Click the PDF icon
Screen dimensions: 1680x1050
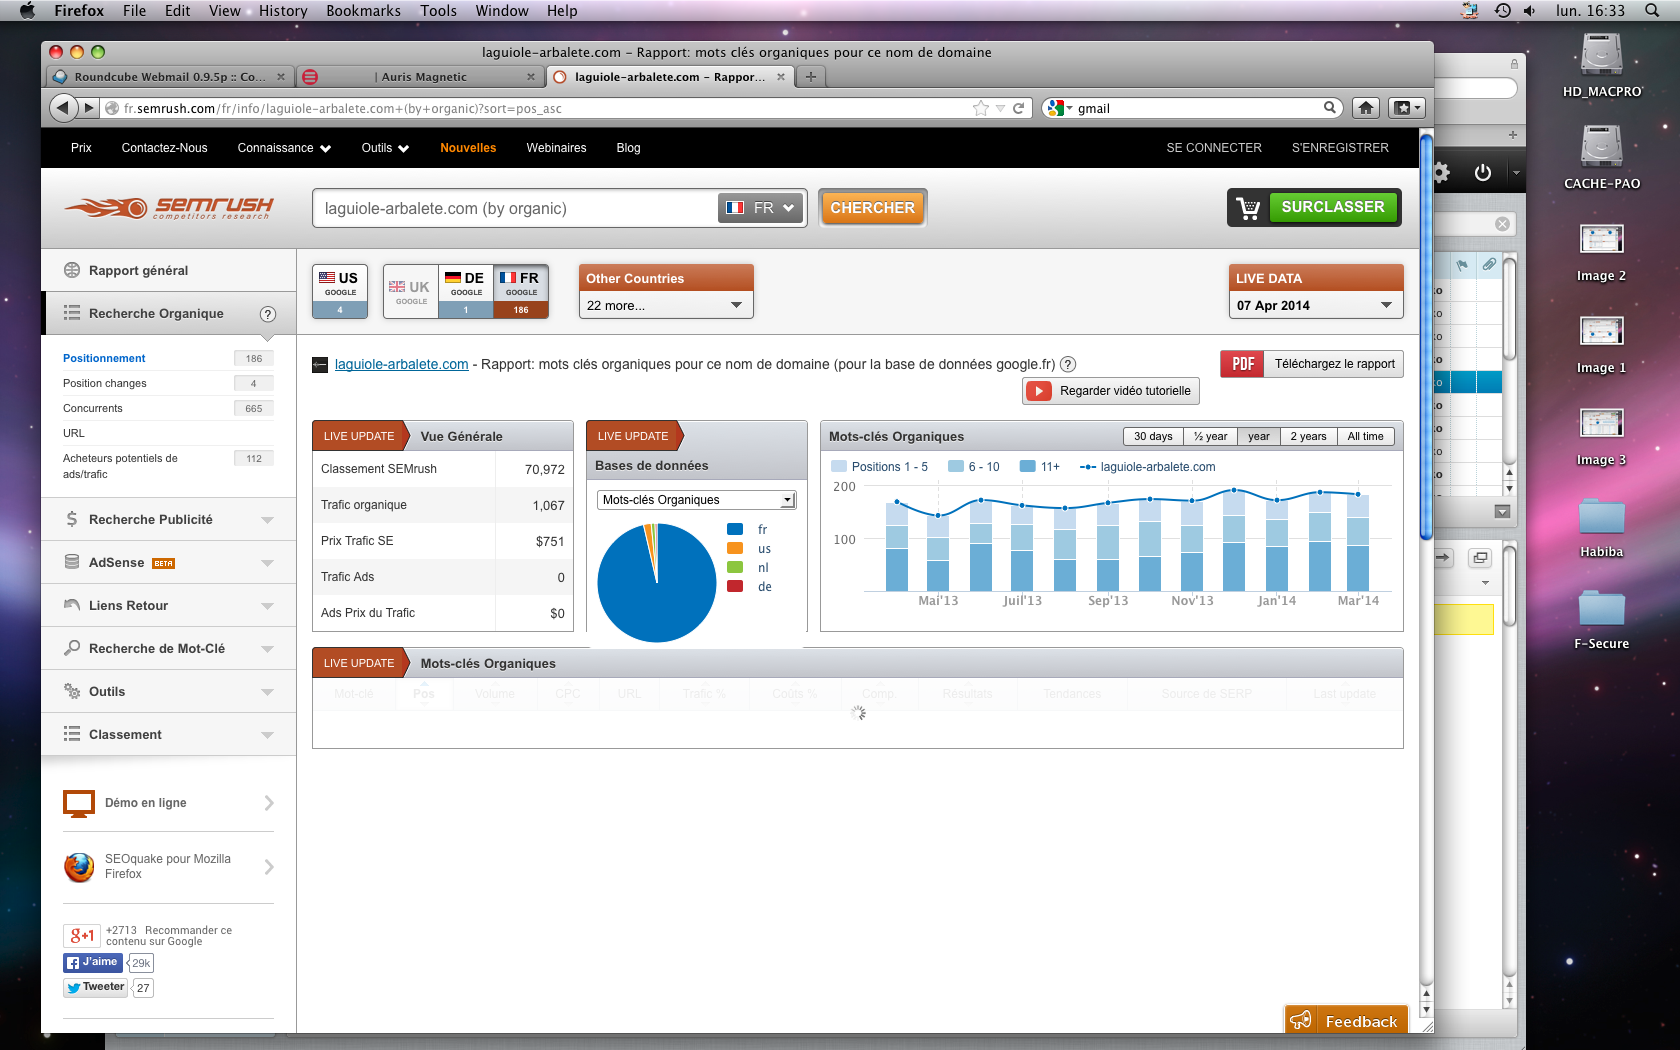1243,364
